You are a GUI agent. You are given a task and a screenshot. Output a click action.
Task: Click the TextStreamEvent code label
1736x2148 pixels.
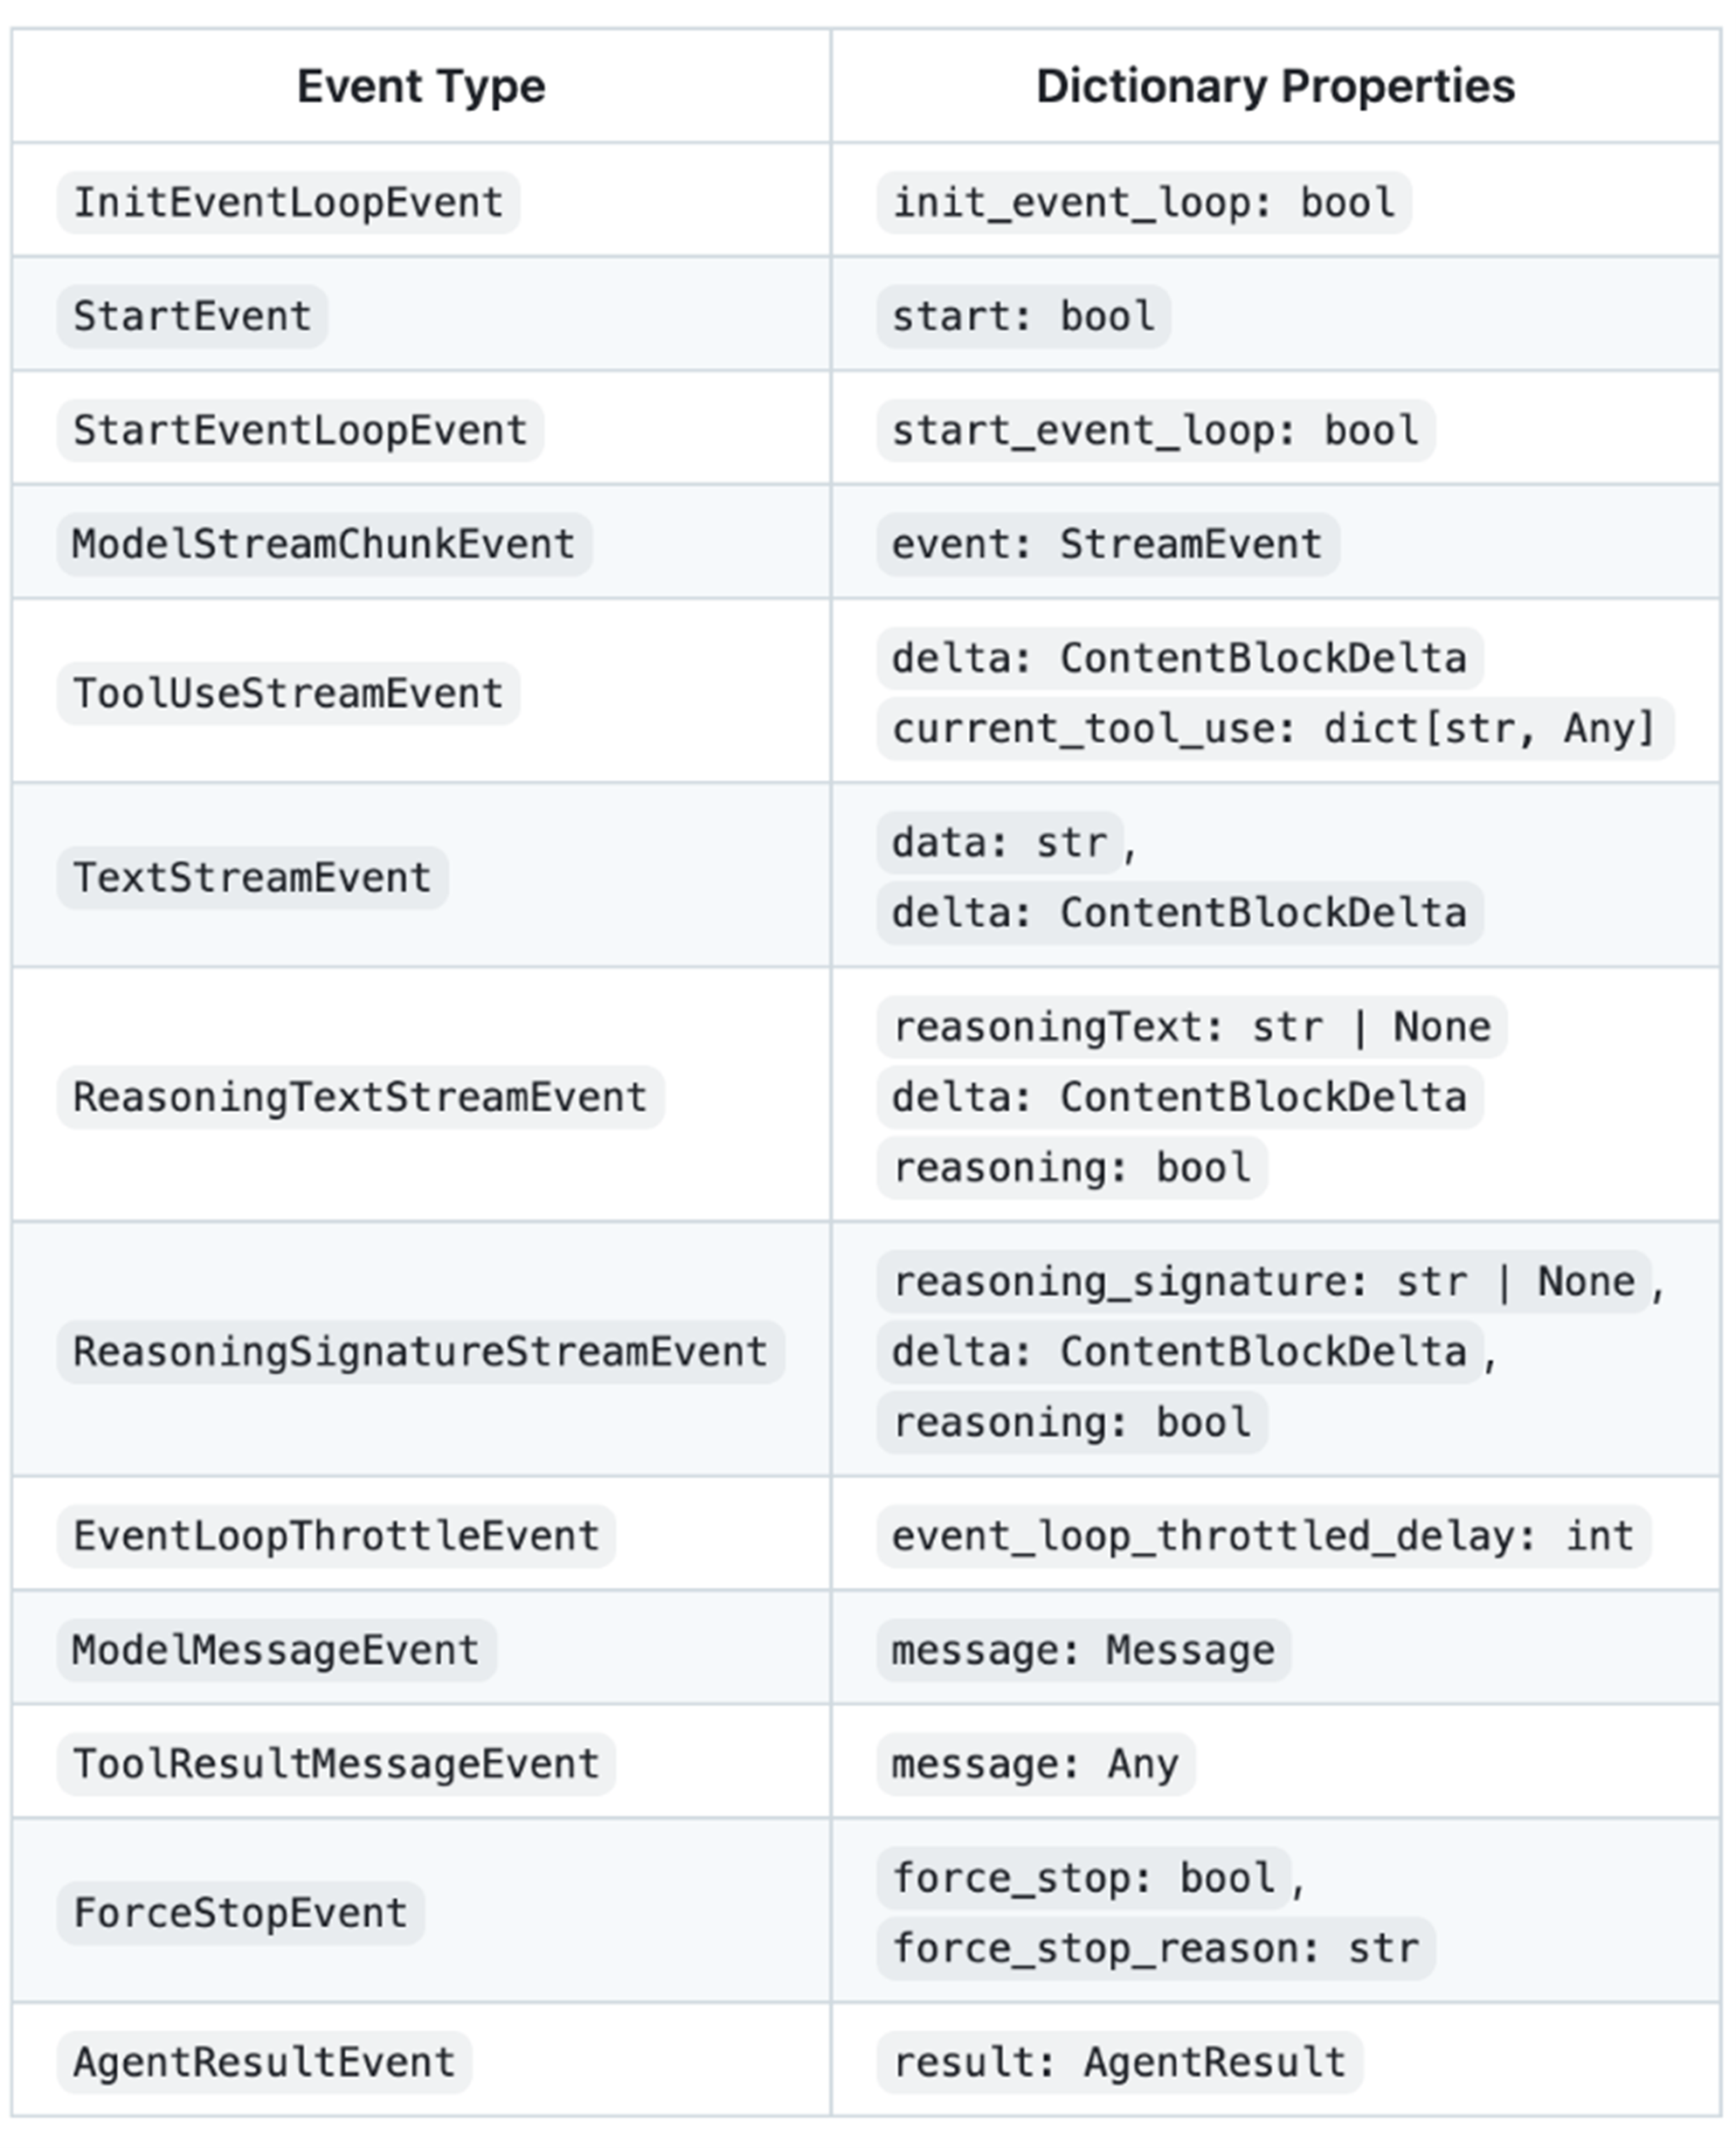pyautogui.click(x=252, y=878)
